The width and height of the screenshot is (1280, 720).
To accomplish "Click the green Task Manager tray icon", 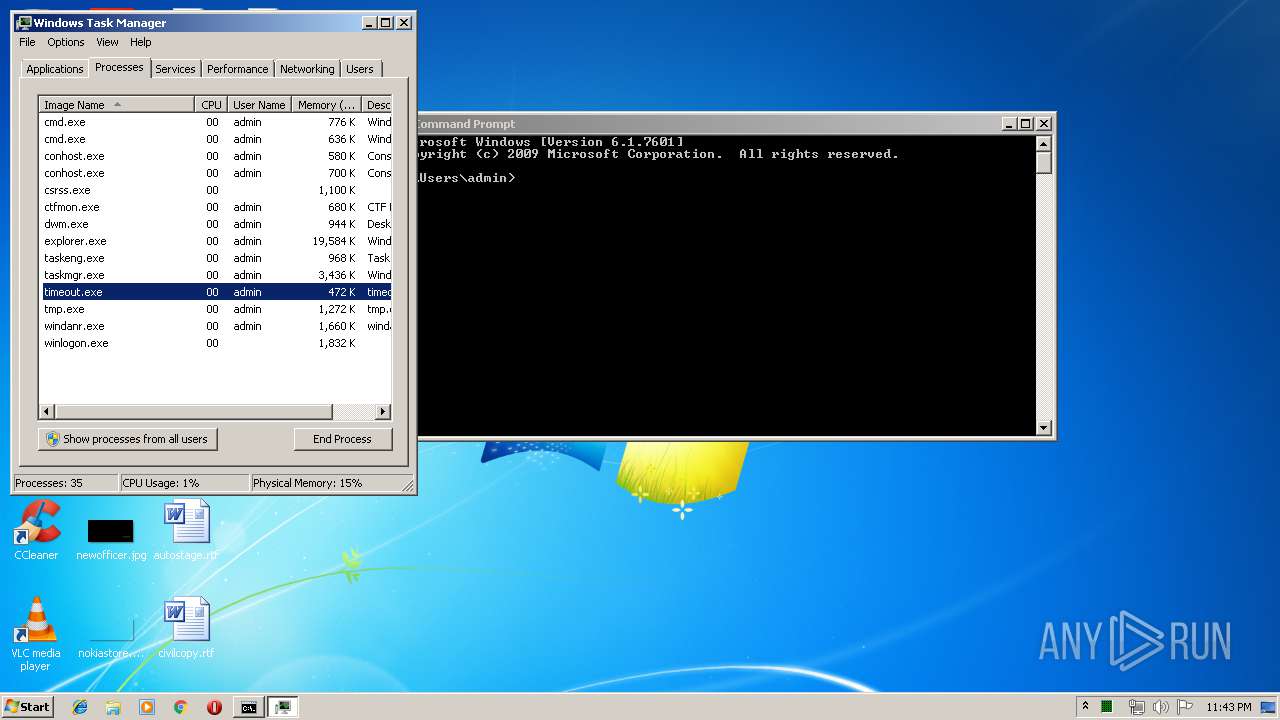I will (1107, 706).
